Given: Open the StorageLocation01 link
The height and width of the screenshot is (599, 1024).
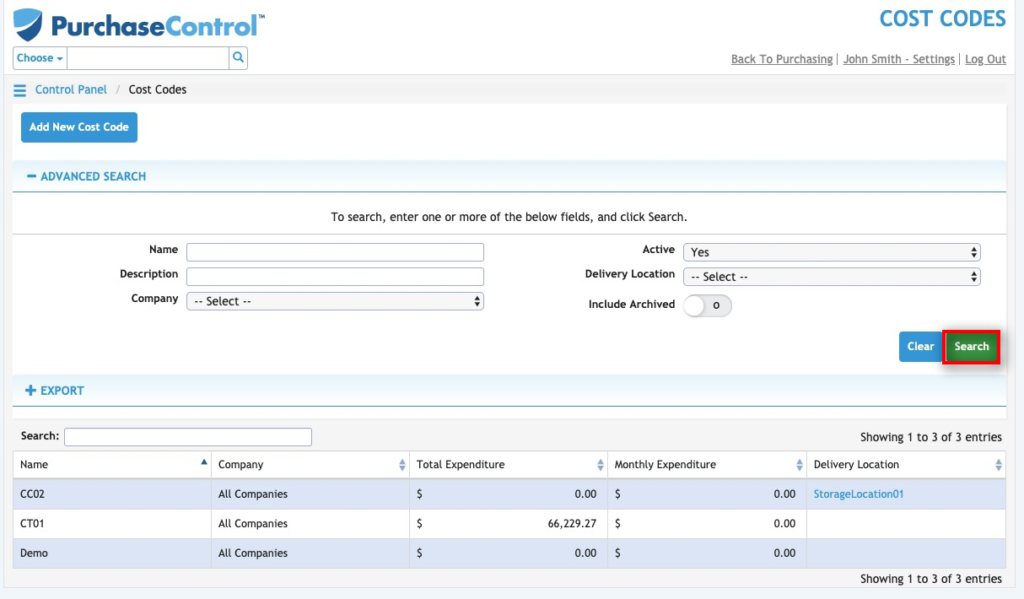Looking at the screenshot, I should click(858, 494).
